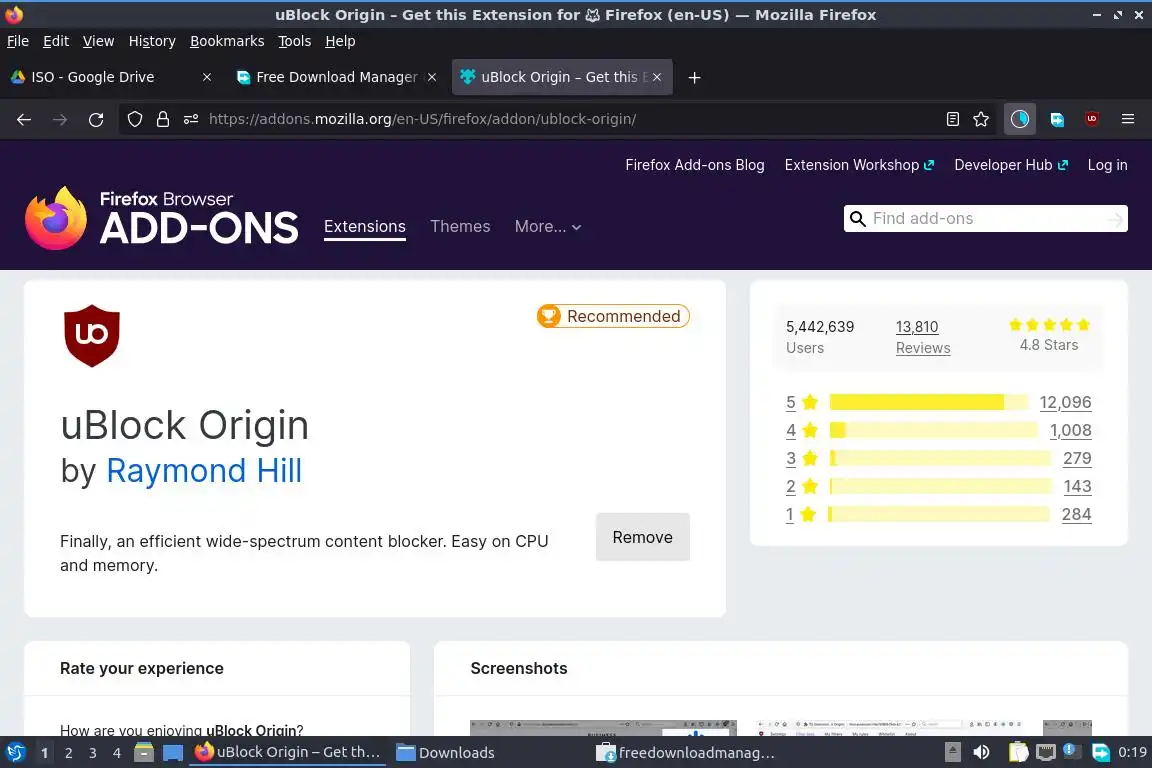
Task: Open the second screenshot thumbnail
Action: coord(889,728)
